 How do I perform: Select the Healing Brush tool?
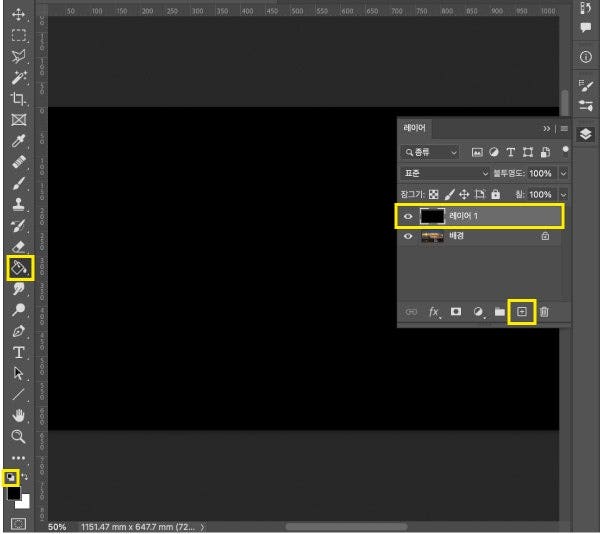(18, 162)
